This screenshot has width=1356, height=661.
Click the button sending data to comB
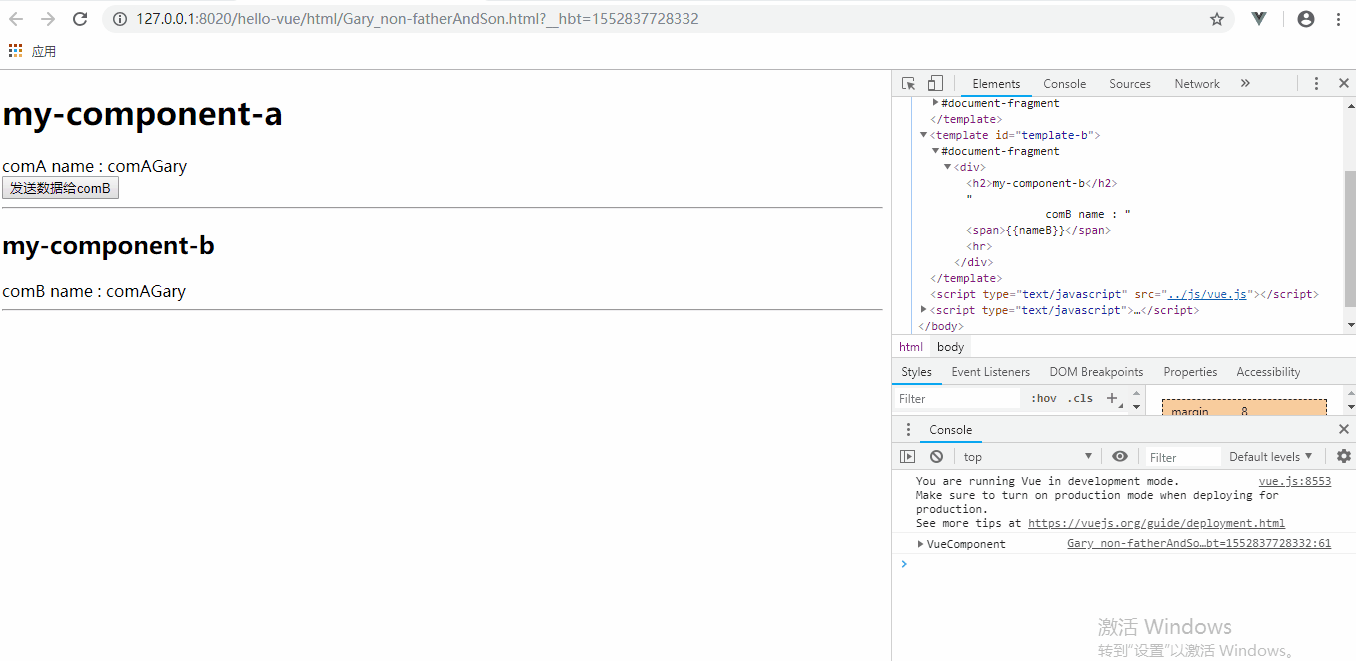(x=60, y=188)
